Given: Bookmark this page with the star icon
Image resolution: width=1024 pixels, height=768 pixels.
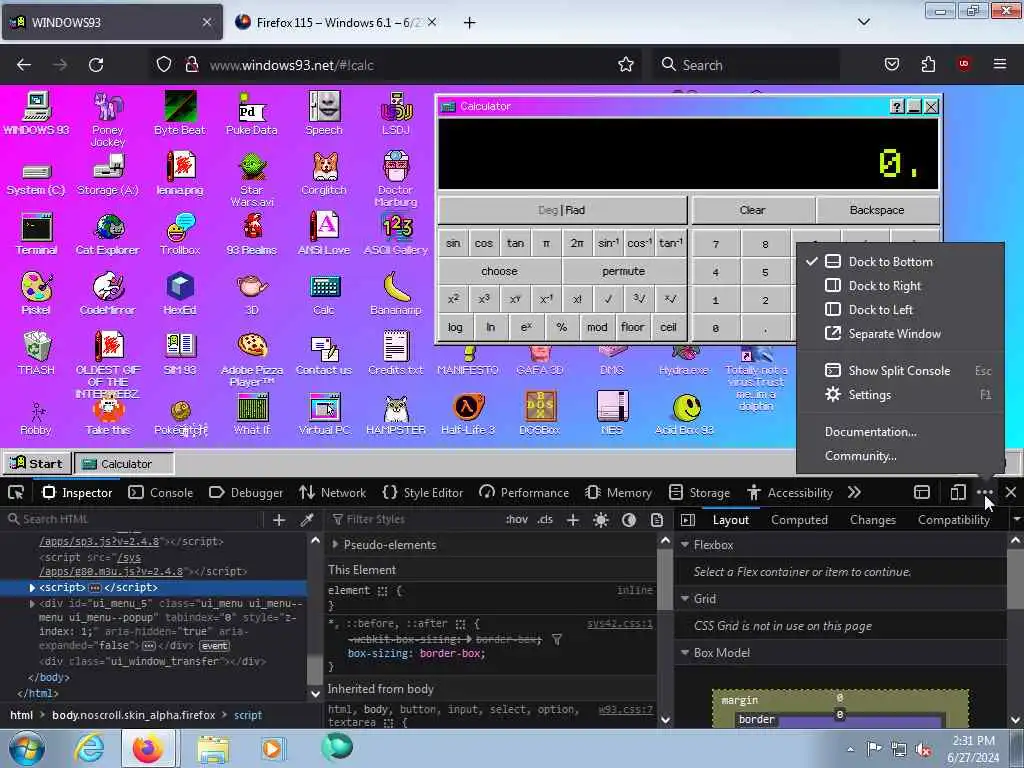Looking at the screenshot, I should [626, 65].
